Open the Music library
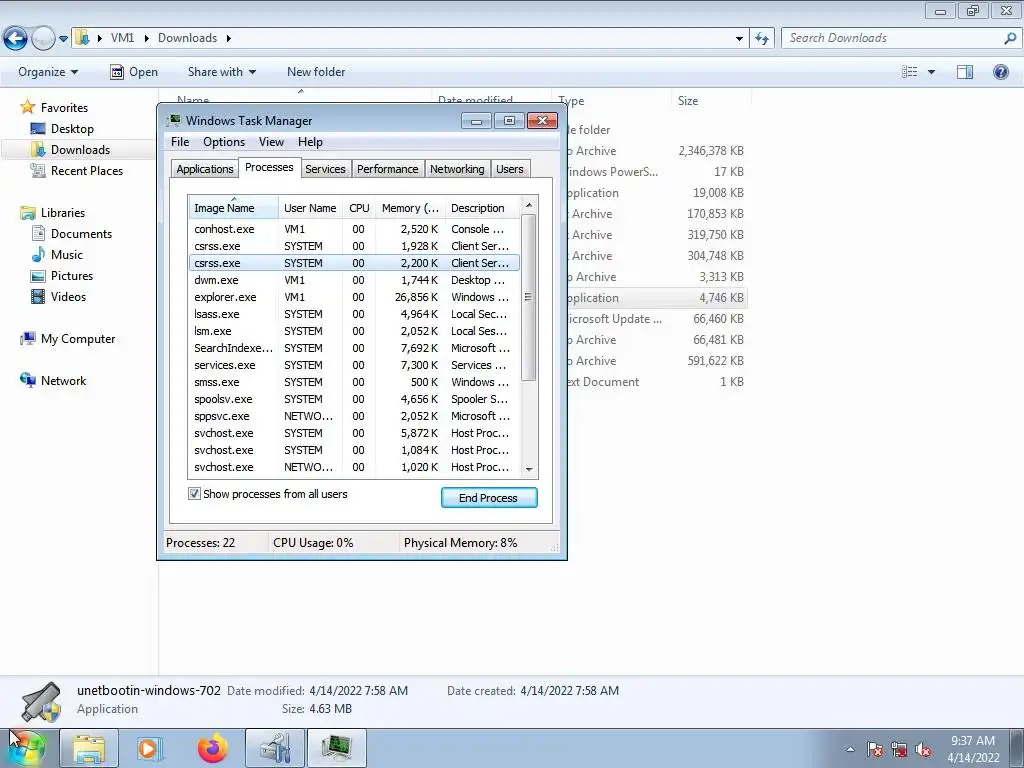The image size is (1024, 768). pos(57,254)
